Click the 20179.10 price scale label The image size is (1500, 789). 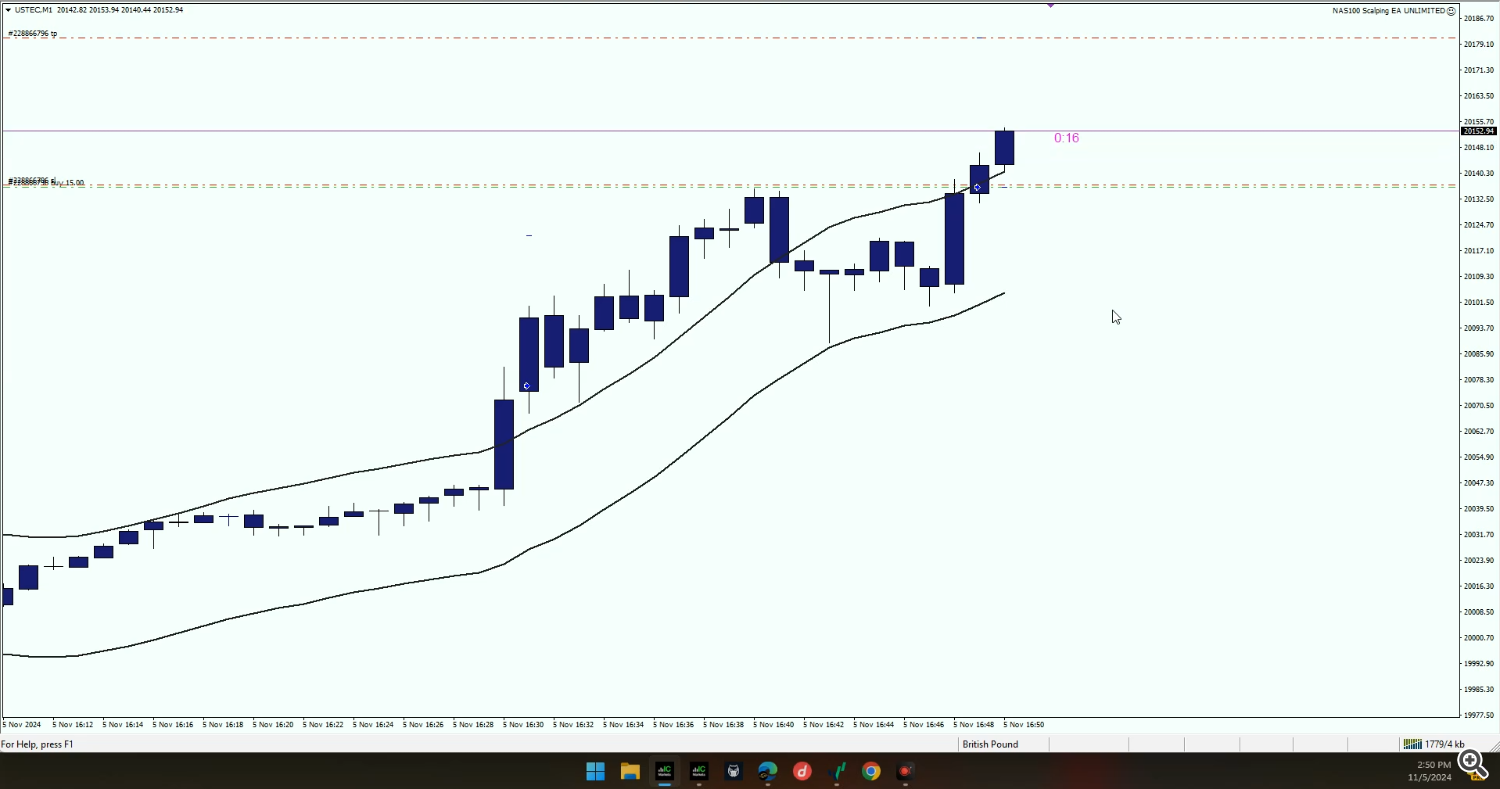tap(1478, 45)
